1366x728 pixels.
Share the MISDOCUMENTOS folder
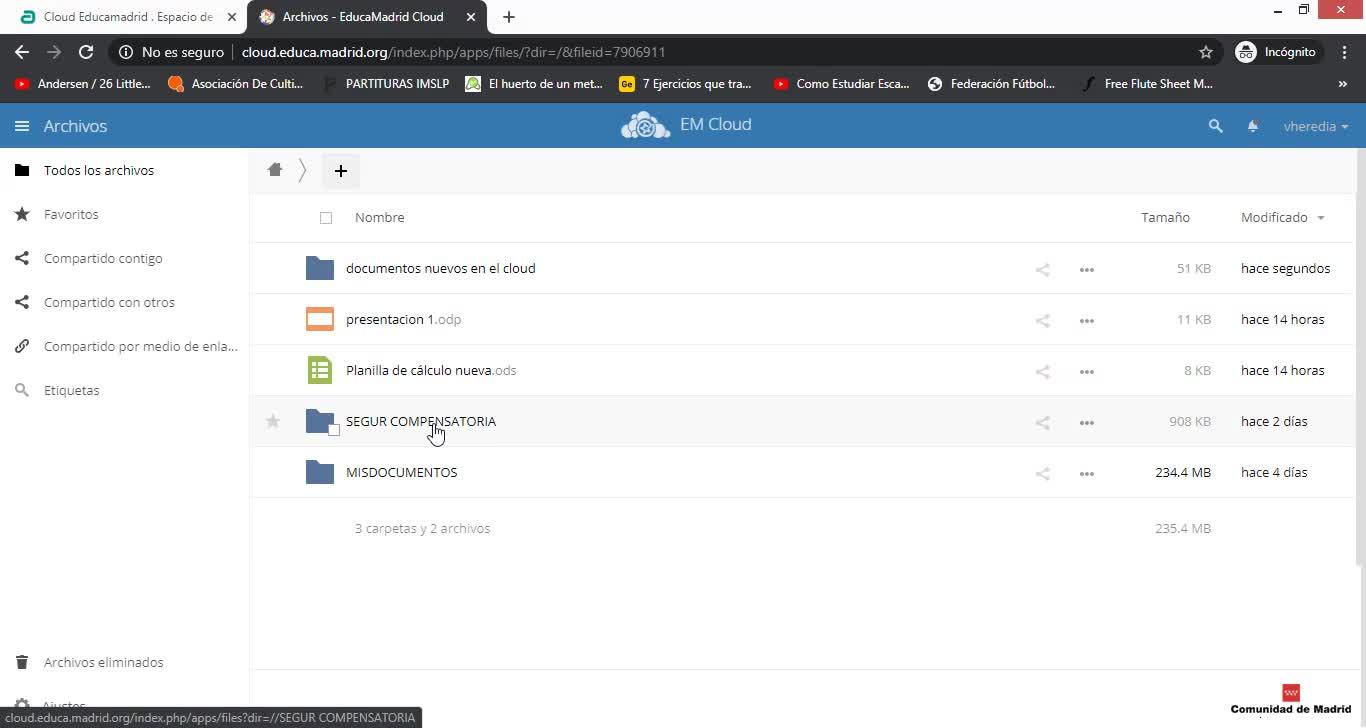tap(1042, 473)
